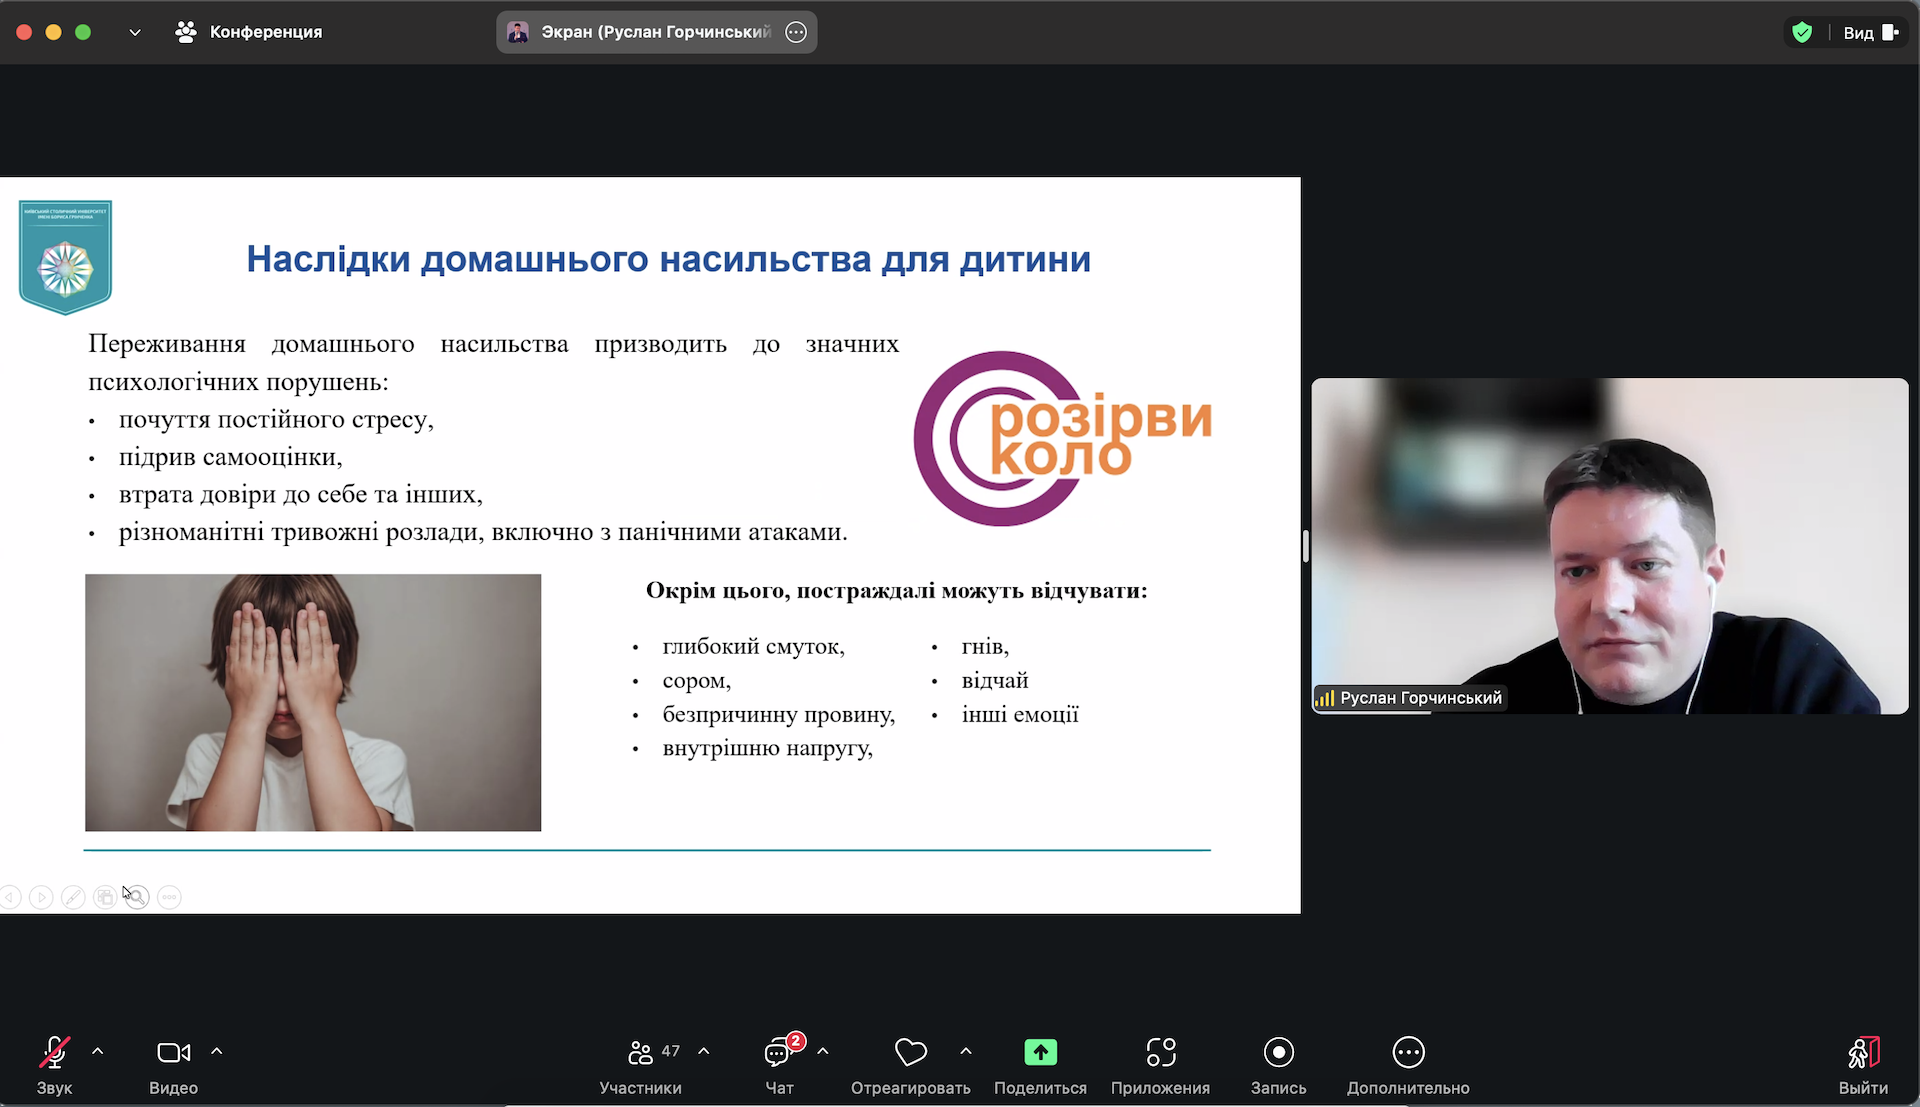The width and height of the screenshot is (1920, 1107).
Task: Open the Участники participants panel
Action: tap(640, 1053)
